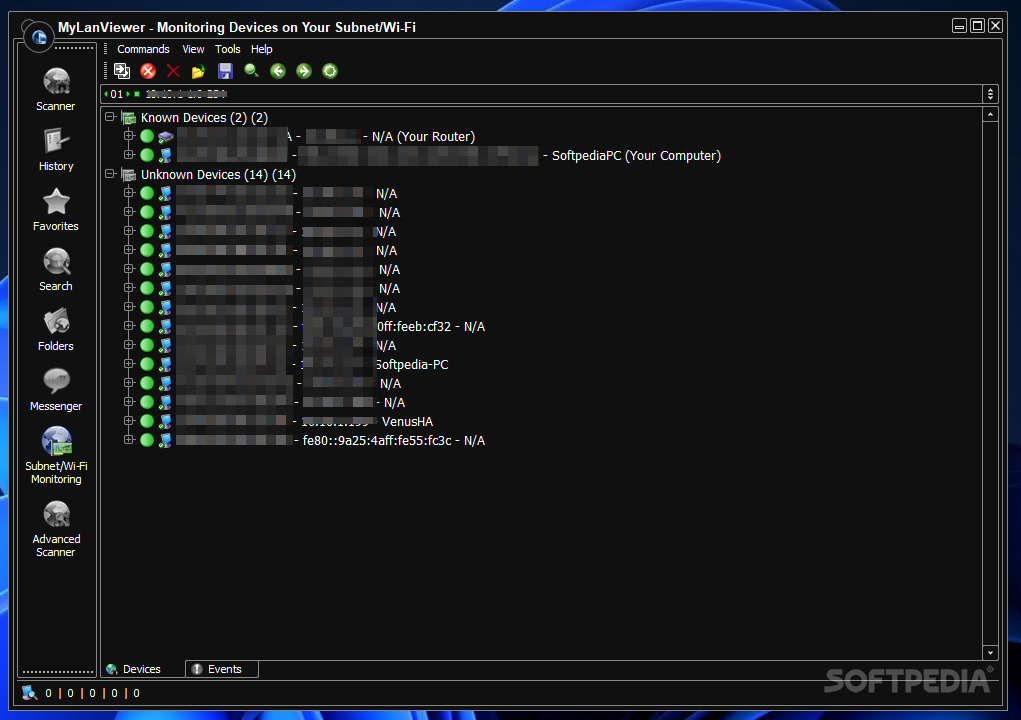Click the red circle stop icon
Screen dimensions: 1021x720
(148, 71)
